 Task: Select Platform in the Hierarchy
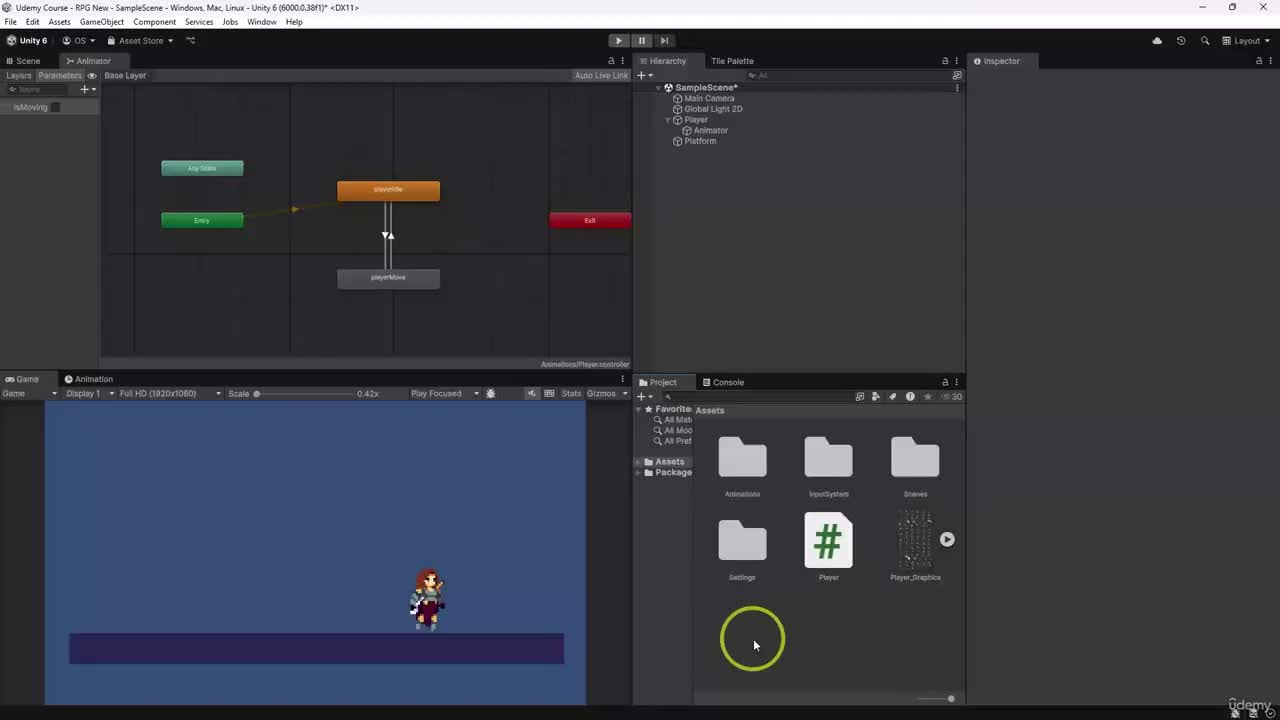click(x=699, y=141)
